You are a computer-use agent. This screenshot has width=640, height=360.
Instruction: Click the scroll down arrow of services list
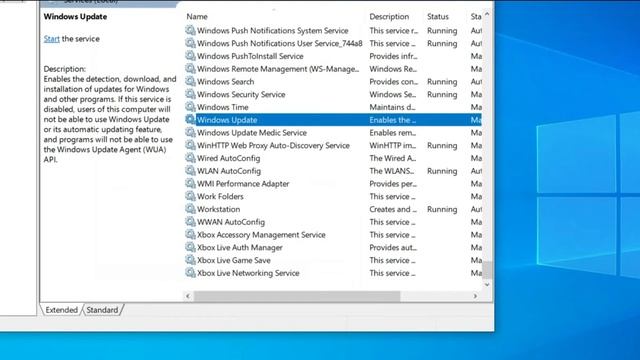point(487,284)
